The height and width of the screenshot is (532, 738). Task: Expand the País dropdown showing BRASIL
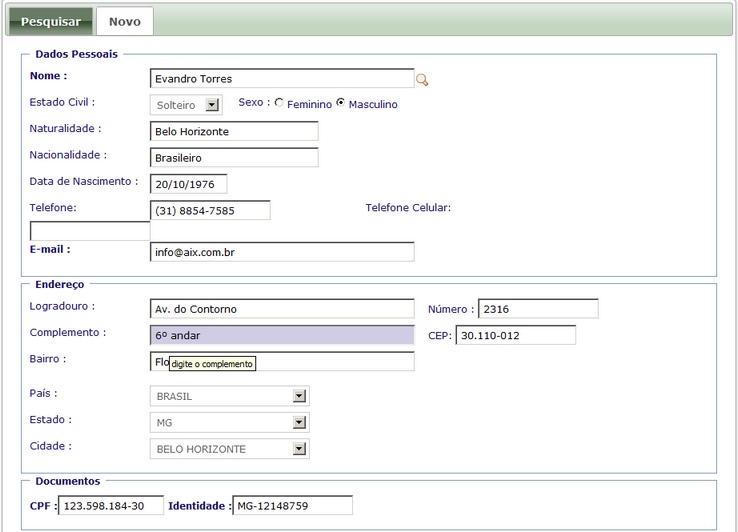tap(299, 396)
